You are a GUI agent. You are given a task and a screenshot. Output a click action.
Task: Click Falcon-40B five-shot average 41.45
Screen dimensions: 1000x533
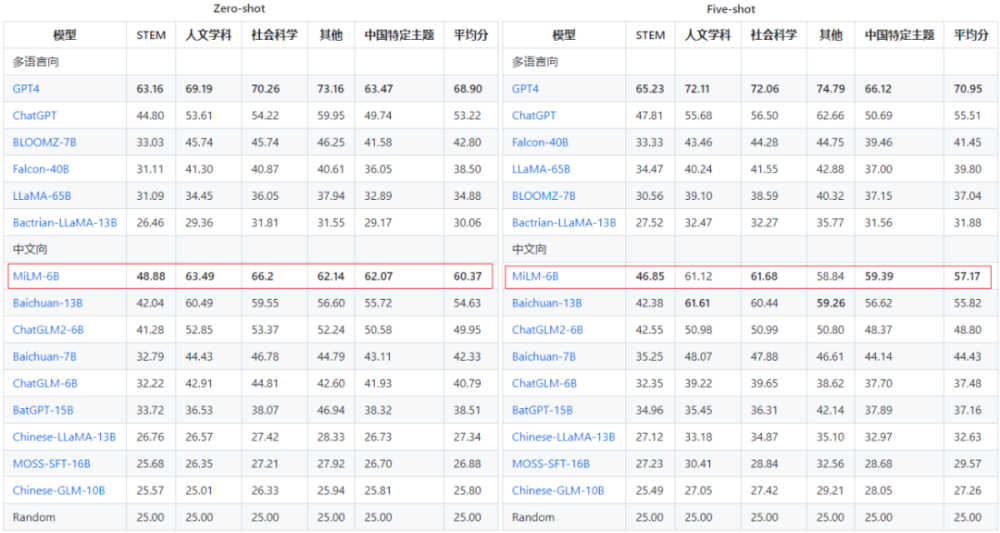[x=968, y=142]
